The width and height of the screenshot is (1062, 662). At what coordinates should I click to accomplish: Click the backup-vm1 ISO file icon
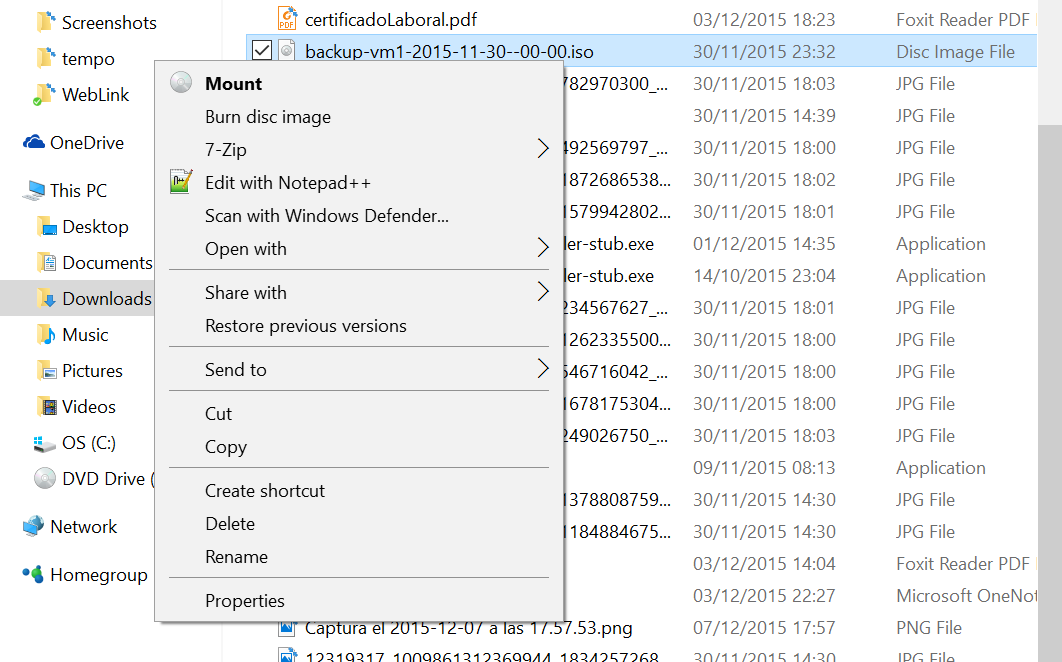click(x=287, y=51)
